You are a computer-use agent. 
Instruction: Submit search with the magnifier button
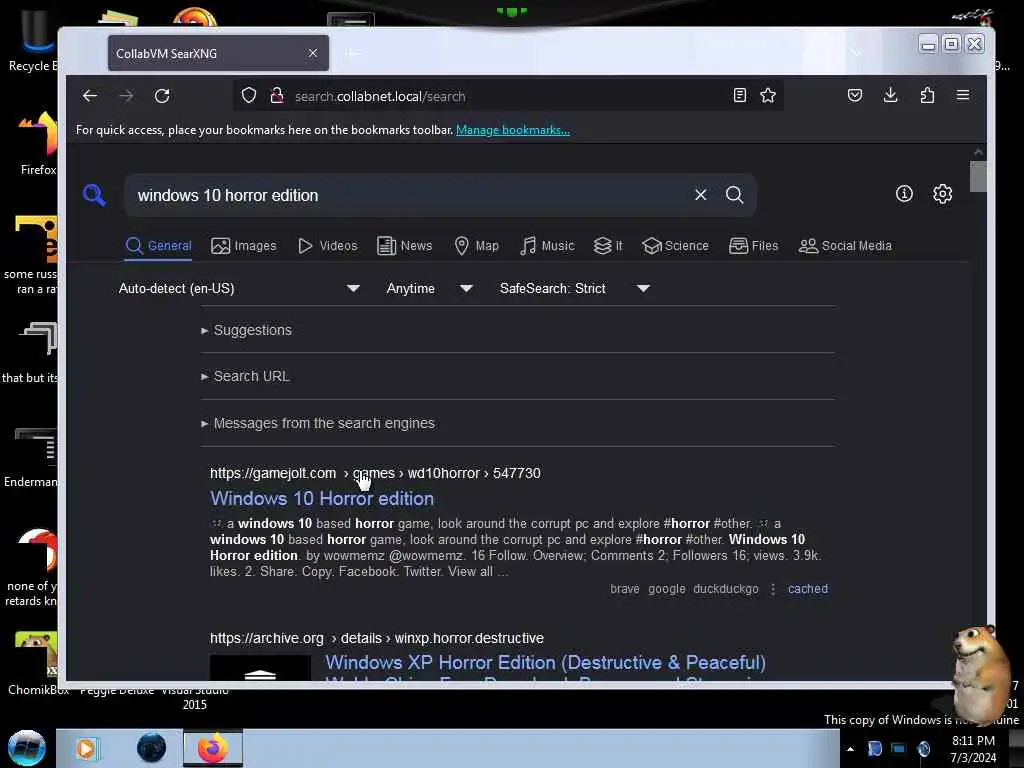pos(735,195)
